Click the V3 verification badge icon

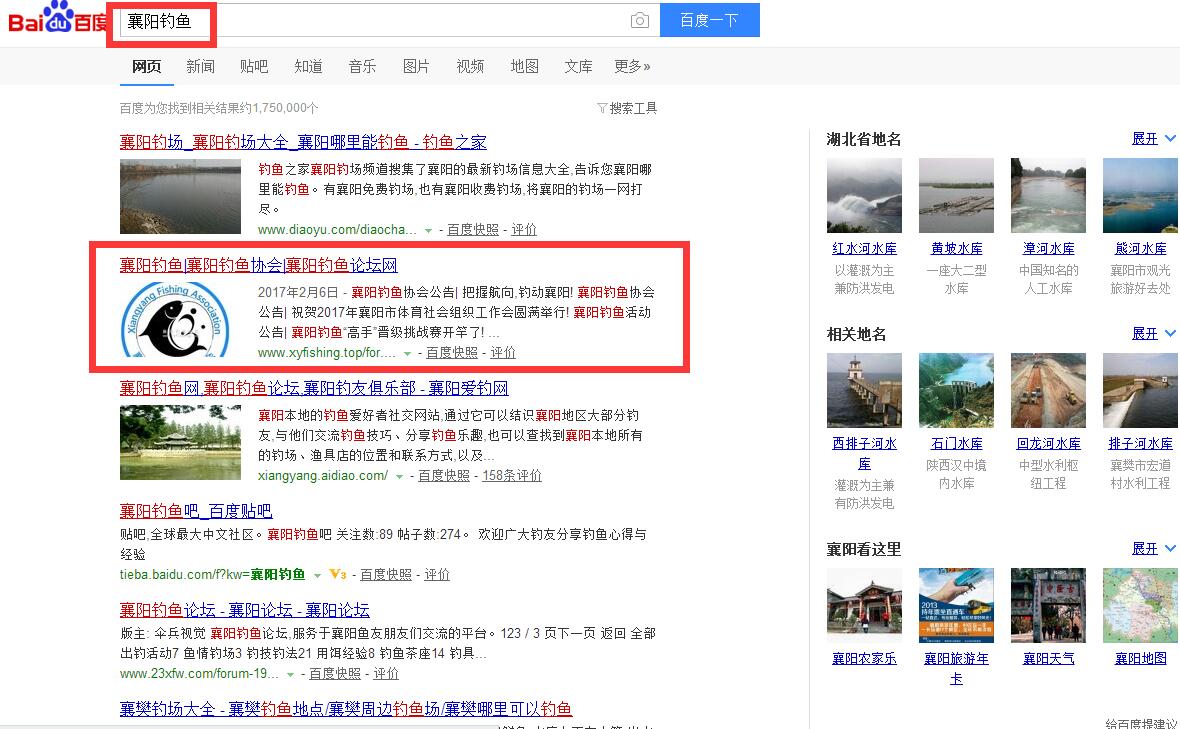tap(338, 575)
